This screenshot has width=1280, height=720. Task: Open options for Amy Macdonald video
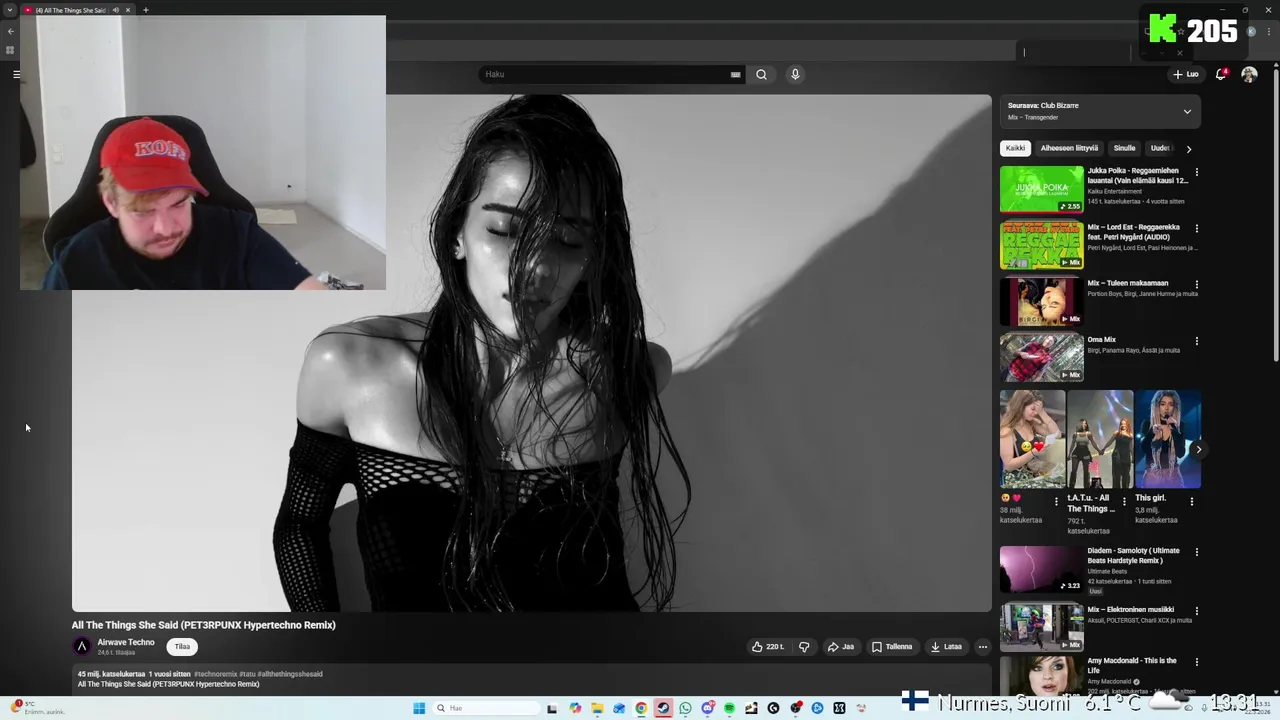click(1196, 662)
